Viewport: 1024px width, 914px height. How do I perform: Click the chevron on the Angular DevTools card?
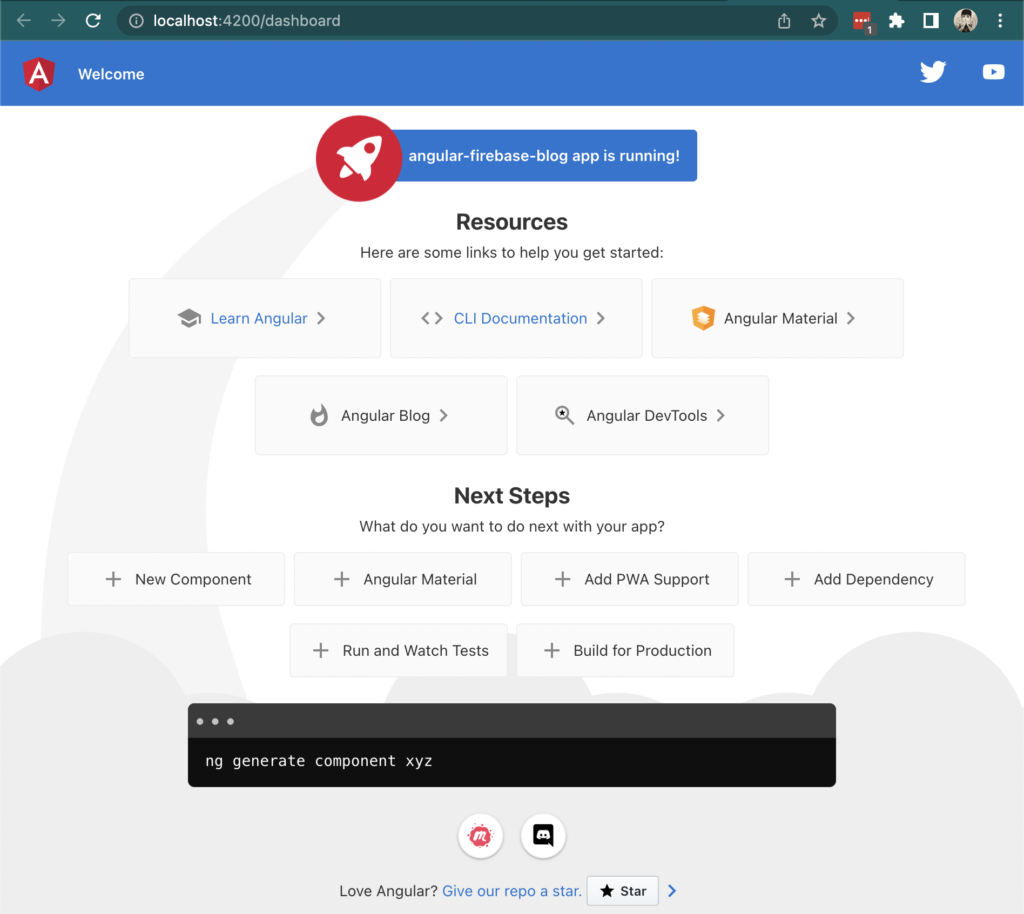click(x=721, y=414)
